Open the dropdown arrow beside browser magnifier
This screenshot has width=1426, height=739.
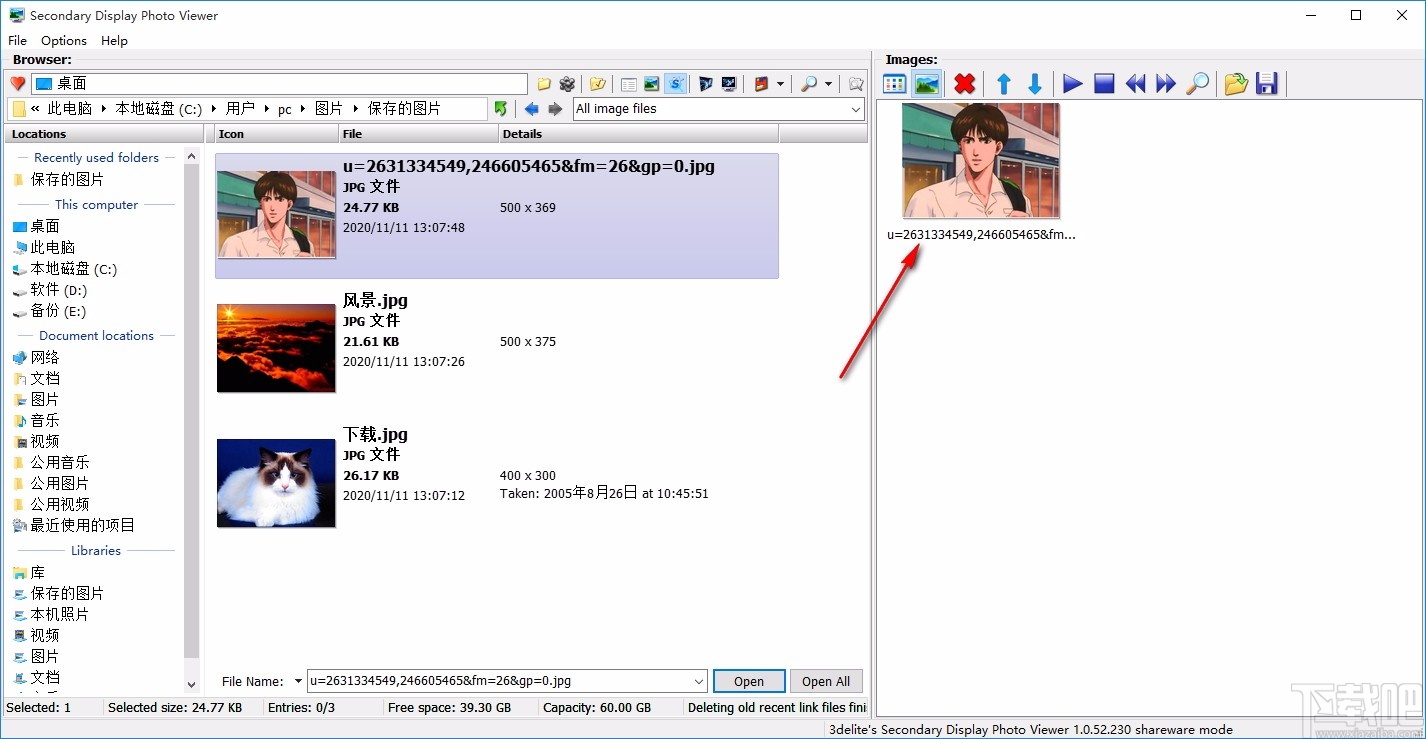829,84
